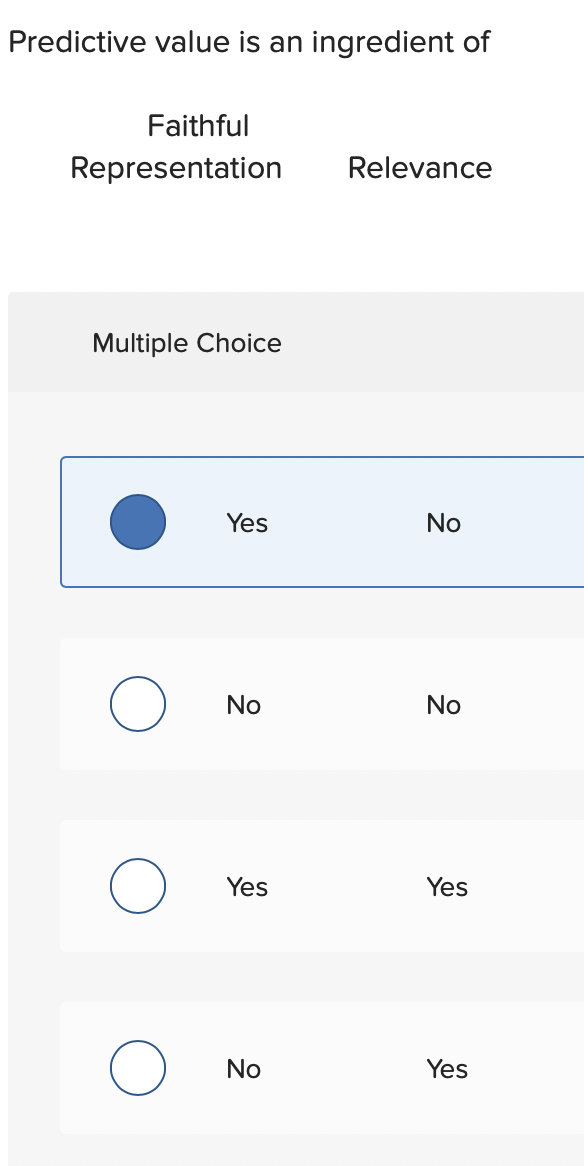Click the question text about predictive value
Screen dimensions: 584x1166
pyautogui.click(x=248, y=42)
